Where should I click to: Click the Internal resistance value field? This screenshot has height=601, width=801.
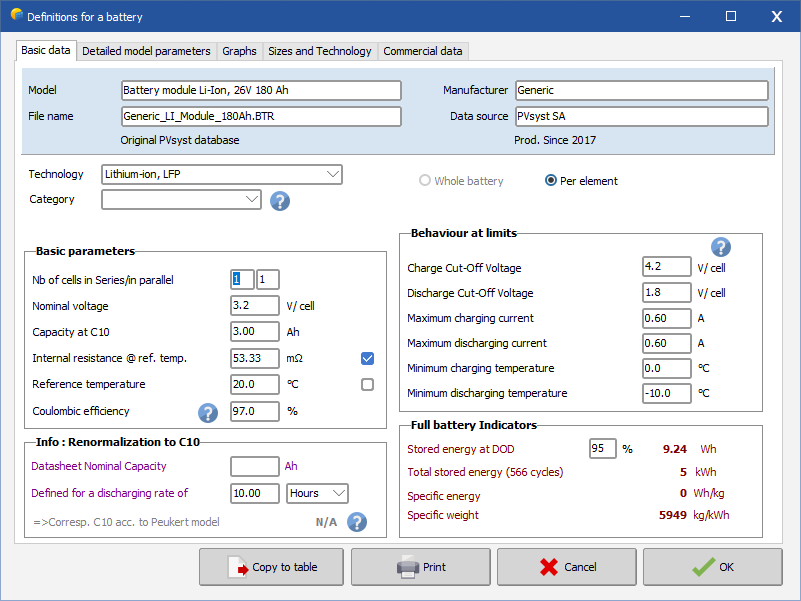pyautogui.click(x=255, y=358)
